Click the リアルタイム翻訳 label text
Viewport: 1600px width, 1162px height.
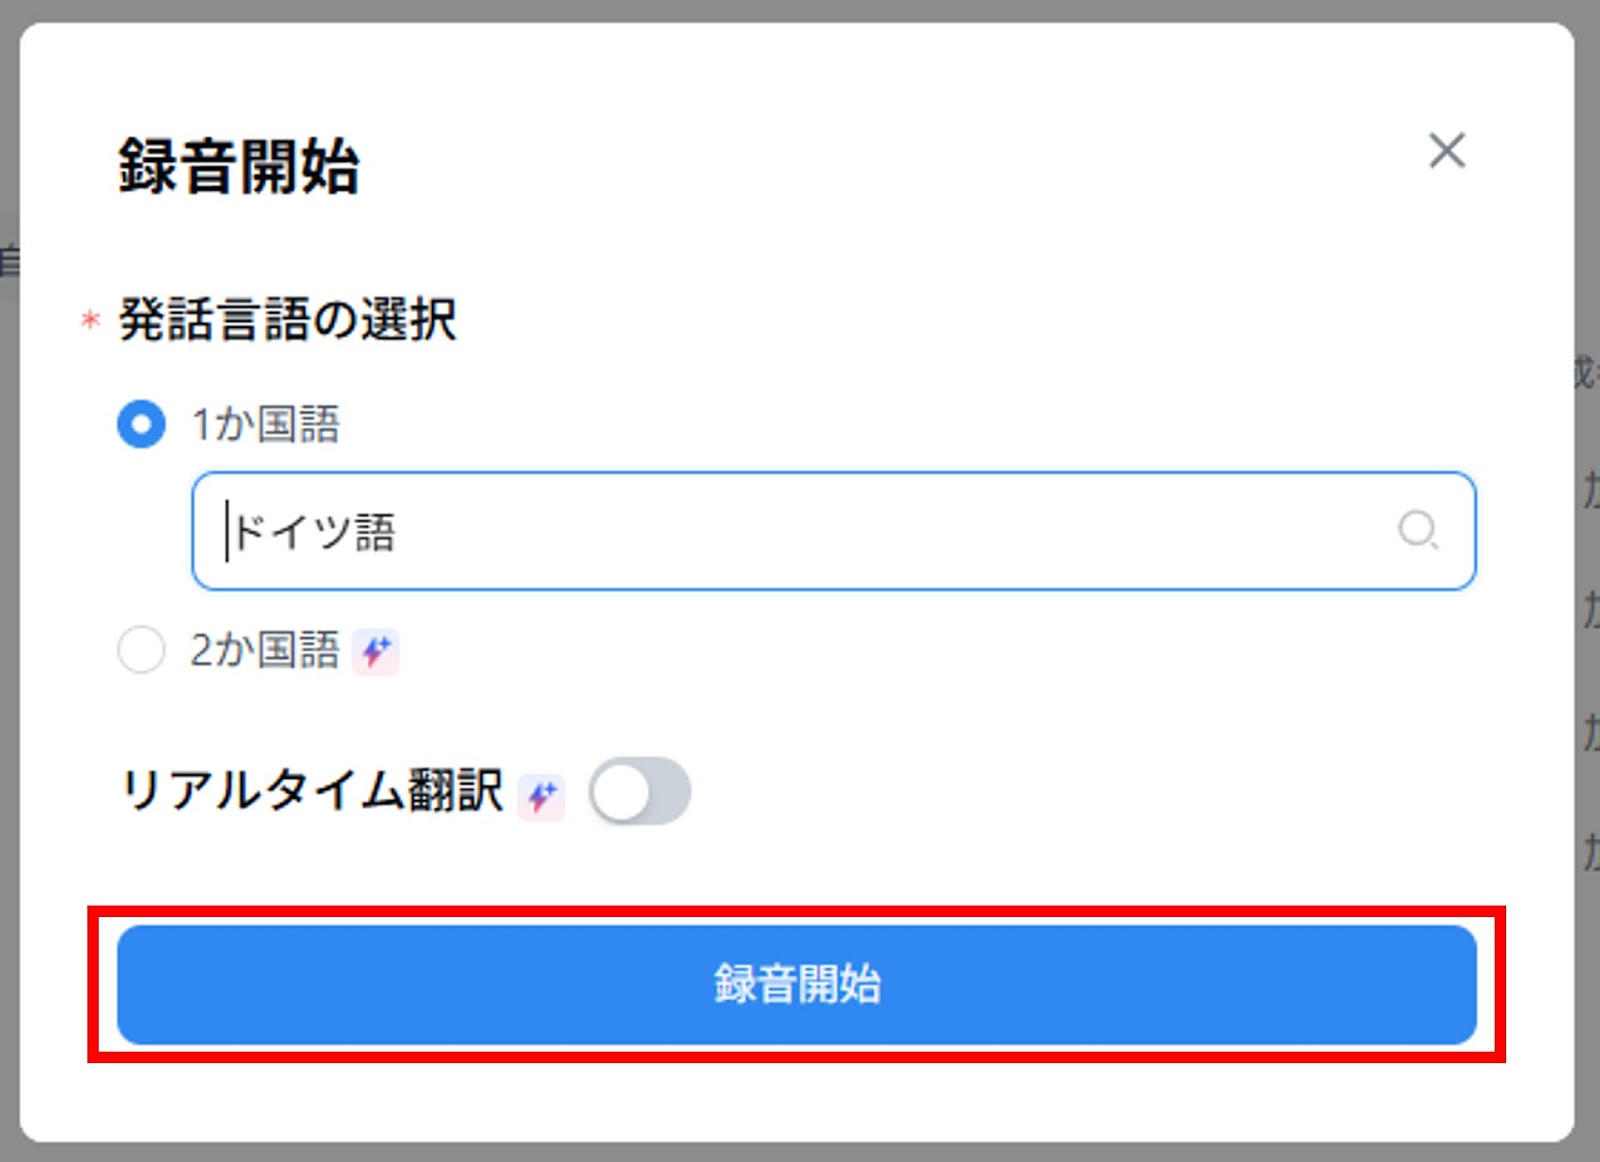pyautogui.click(x=312, y=790)
